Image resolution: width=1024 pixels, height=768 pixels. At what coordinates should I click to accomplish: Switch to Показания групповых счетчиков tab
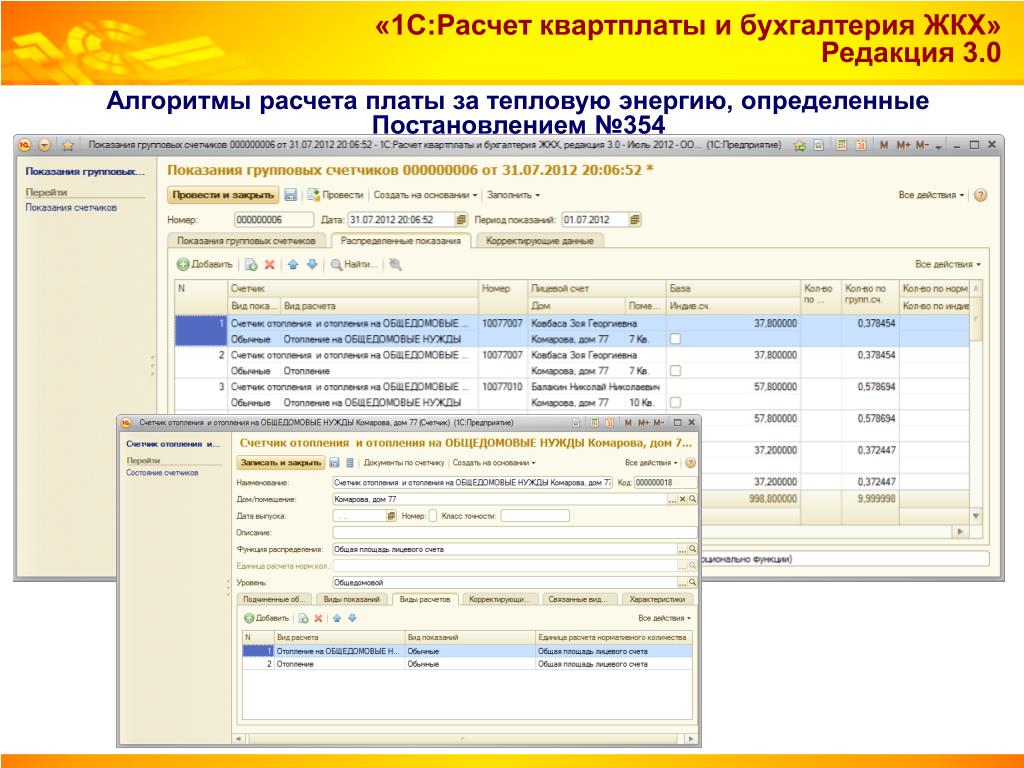(246, 240)
